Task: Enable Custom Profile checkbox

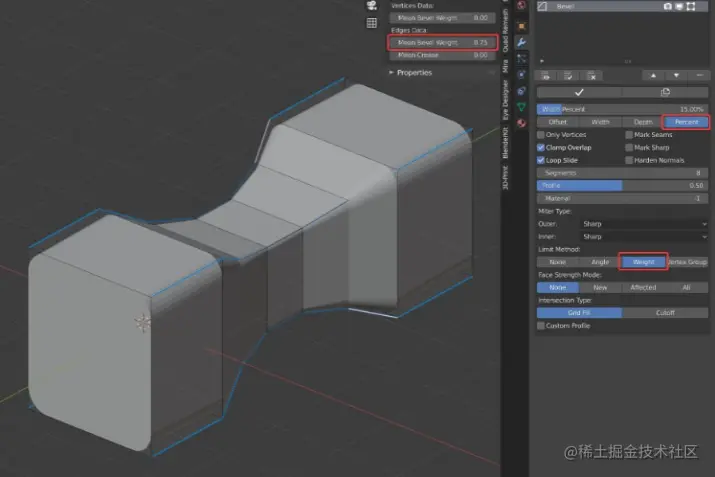Action: point(541,326)
